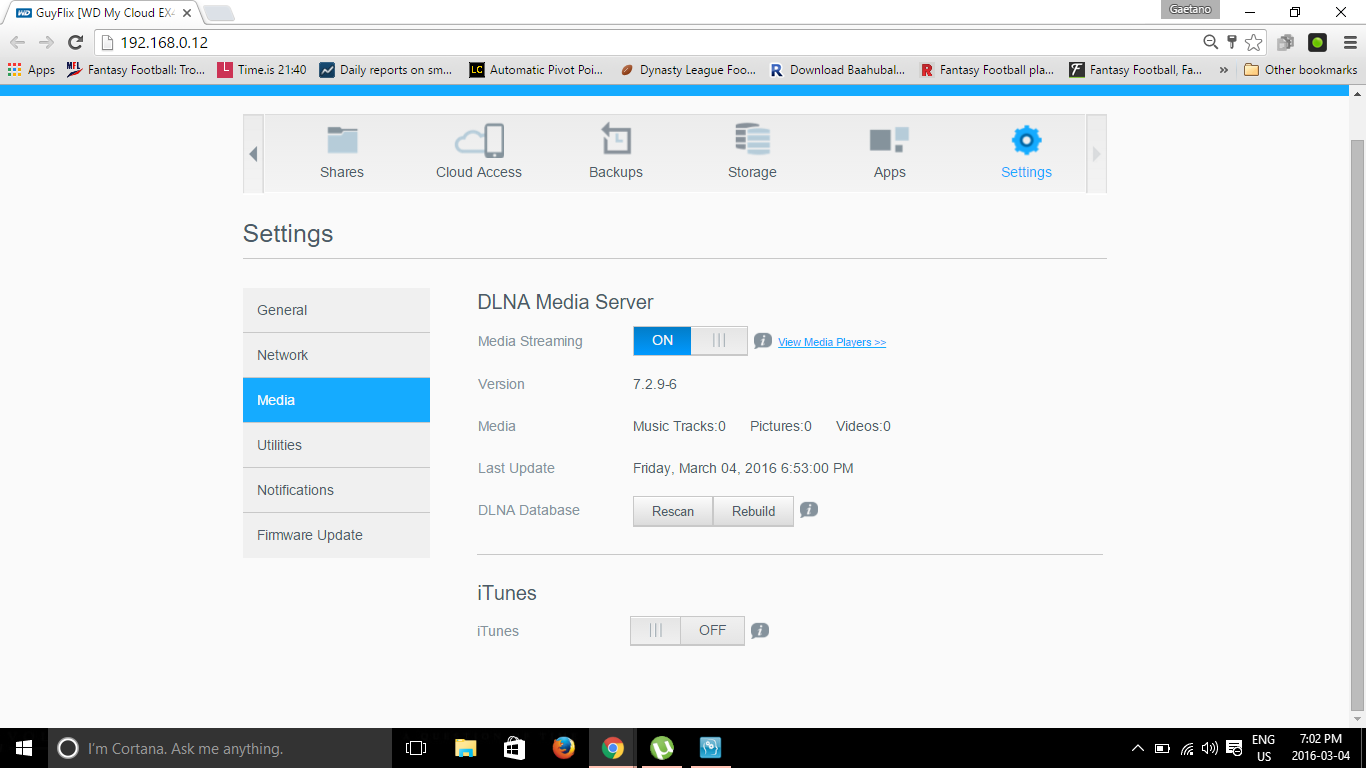Screen dimensions: 1366x768
Task: Click the Cortana search box
Action: click(220, 748)
